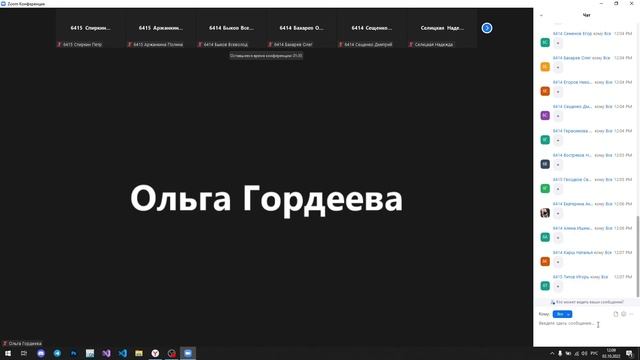Viewport: 640px width, 360px height.
Task: Open Yandex Browser from the taskbar
Action: (155, 353)
